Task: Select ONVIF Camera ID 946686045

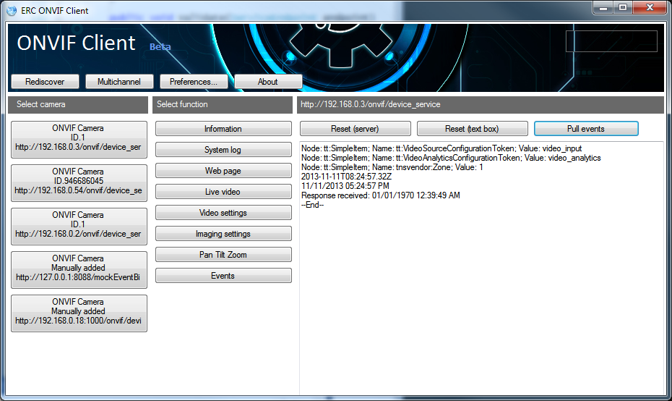Action: tap(79, 183)
